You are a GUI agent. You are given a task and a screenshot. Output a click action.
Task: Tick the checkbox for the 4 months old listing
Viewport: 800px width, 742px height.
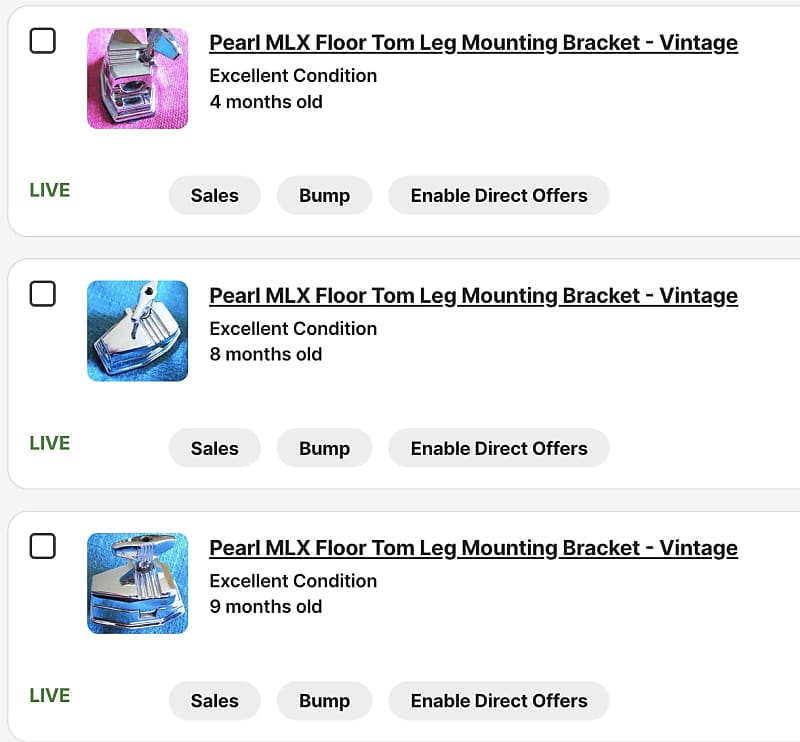click(42, 42)
